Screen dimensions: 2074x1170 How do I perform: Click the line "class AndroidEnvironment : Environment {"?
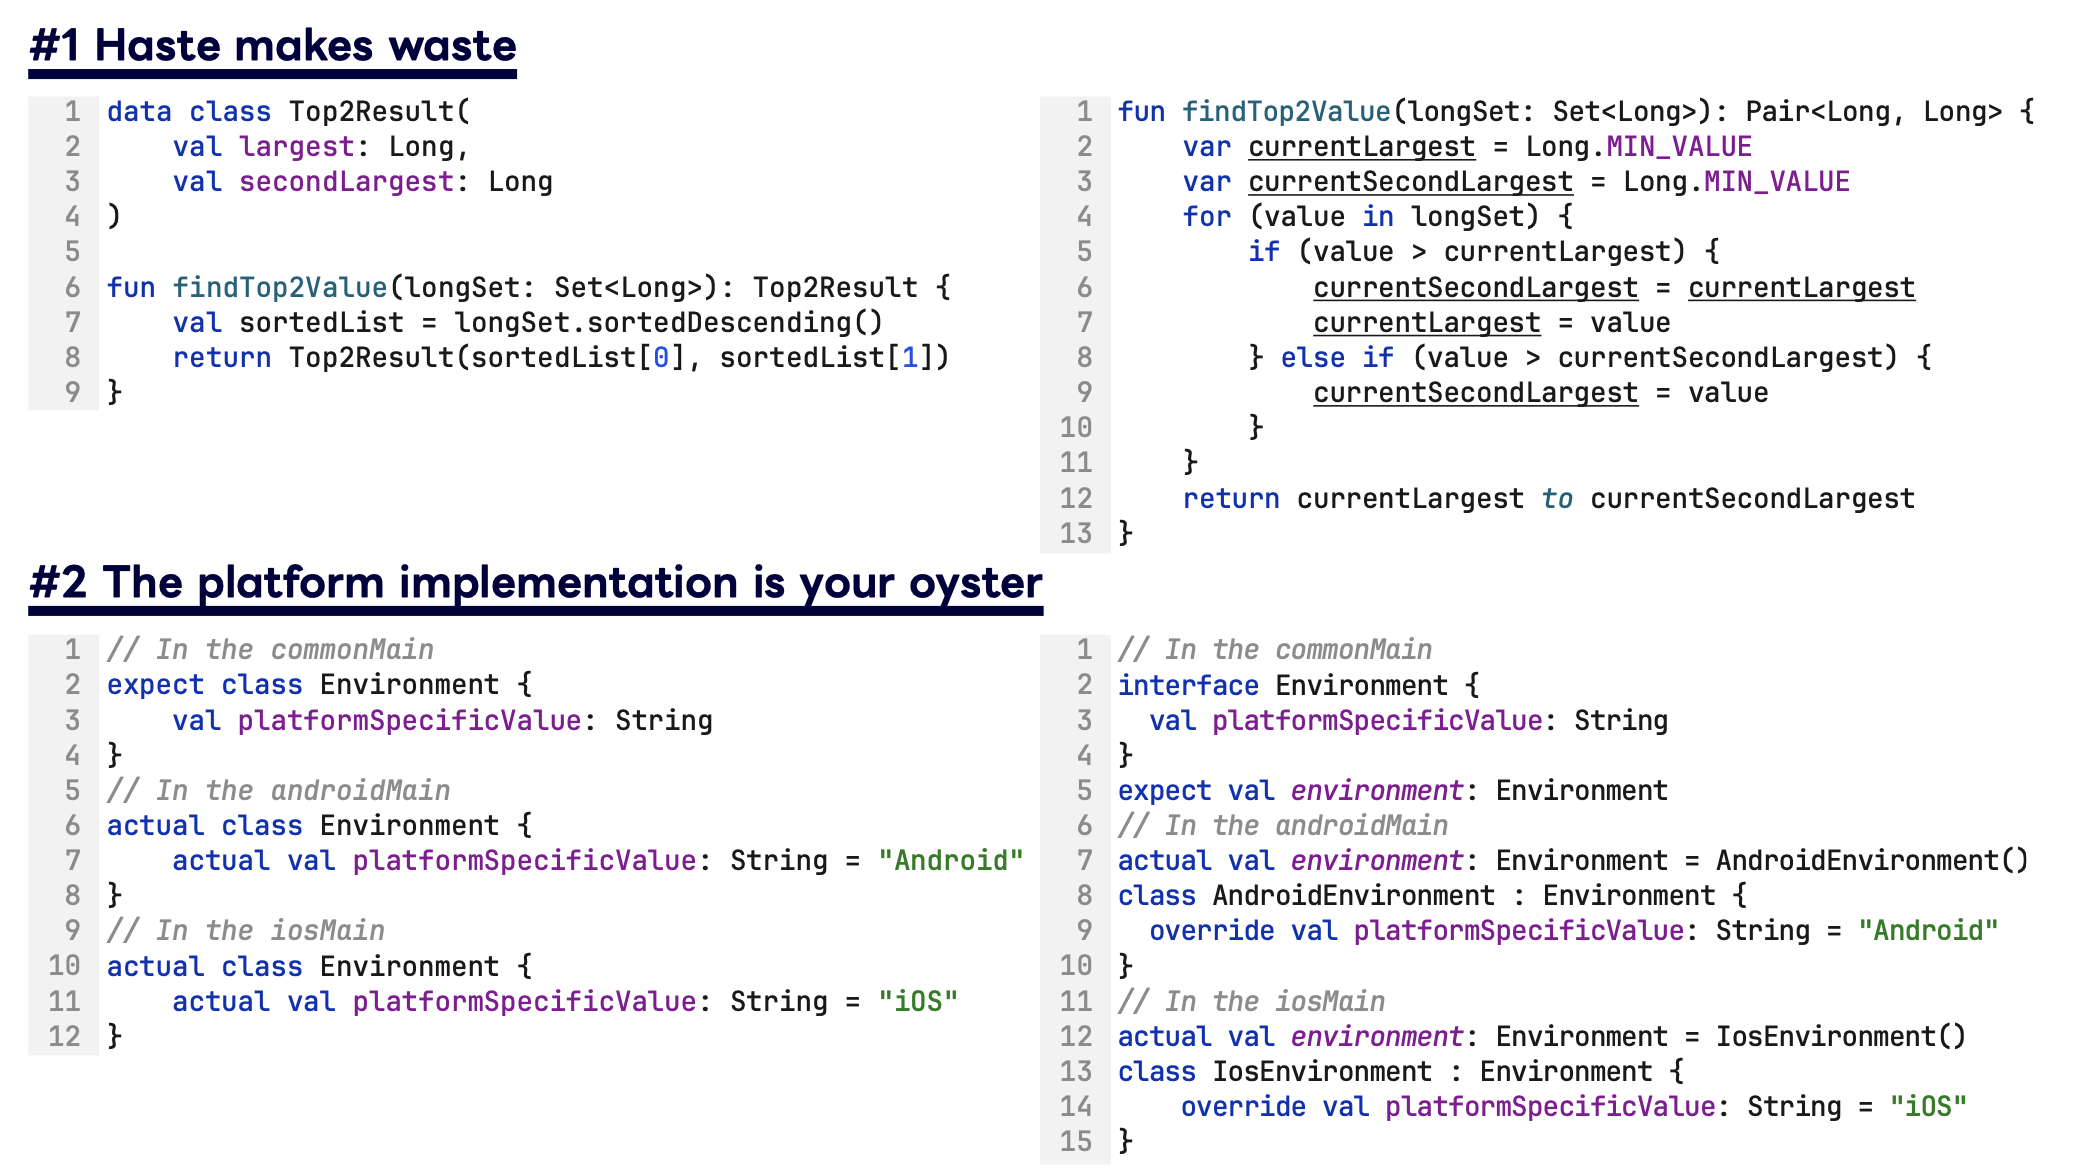tap(1432, 896)
